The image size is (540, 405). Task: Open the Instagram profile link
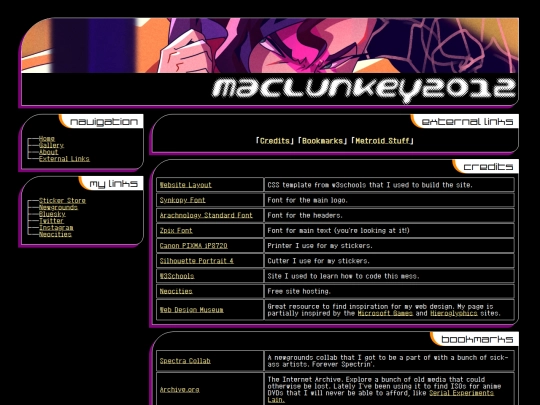tap(56, 228)
